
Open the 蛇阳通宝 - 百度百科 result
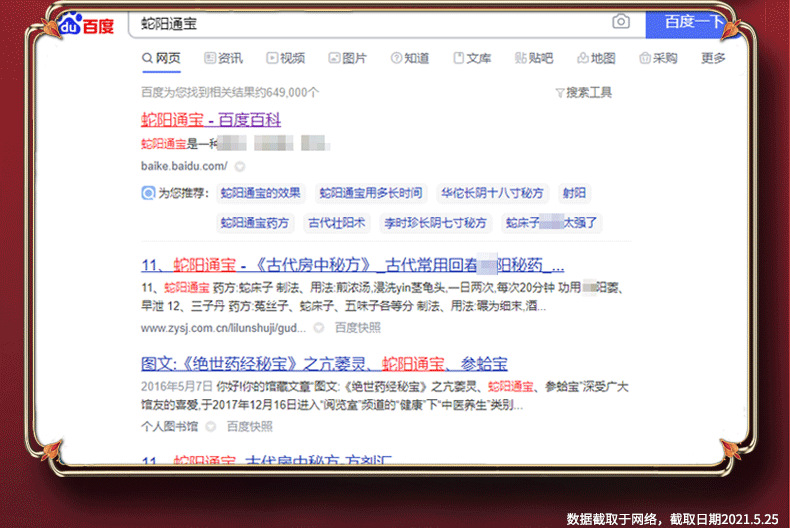(x=211, y=120)
